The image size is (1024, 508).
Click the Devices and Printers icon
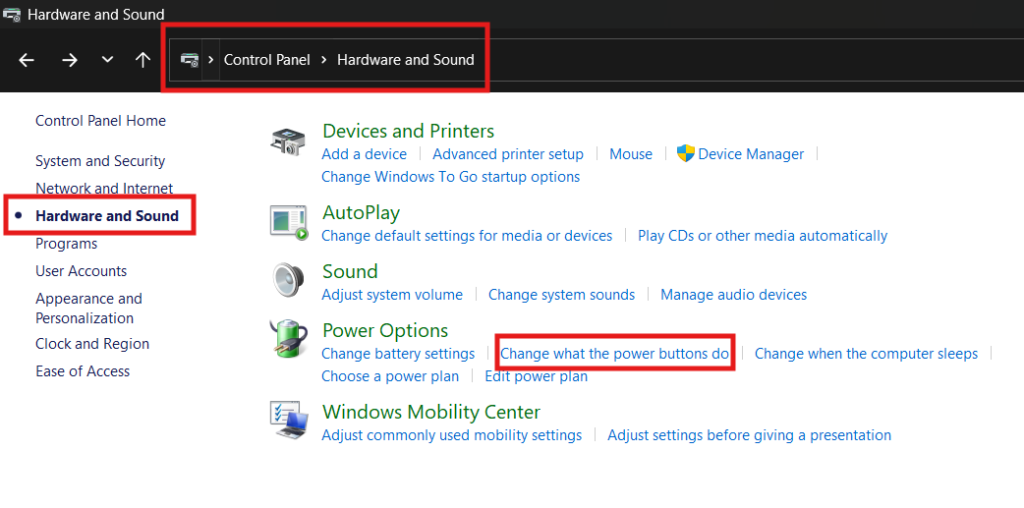pos(289,141)
